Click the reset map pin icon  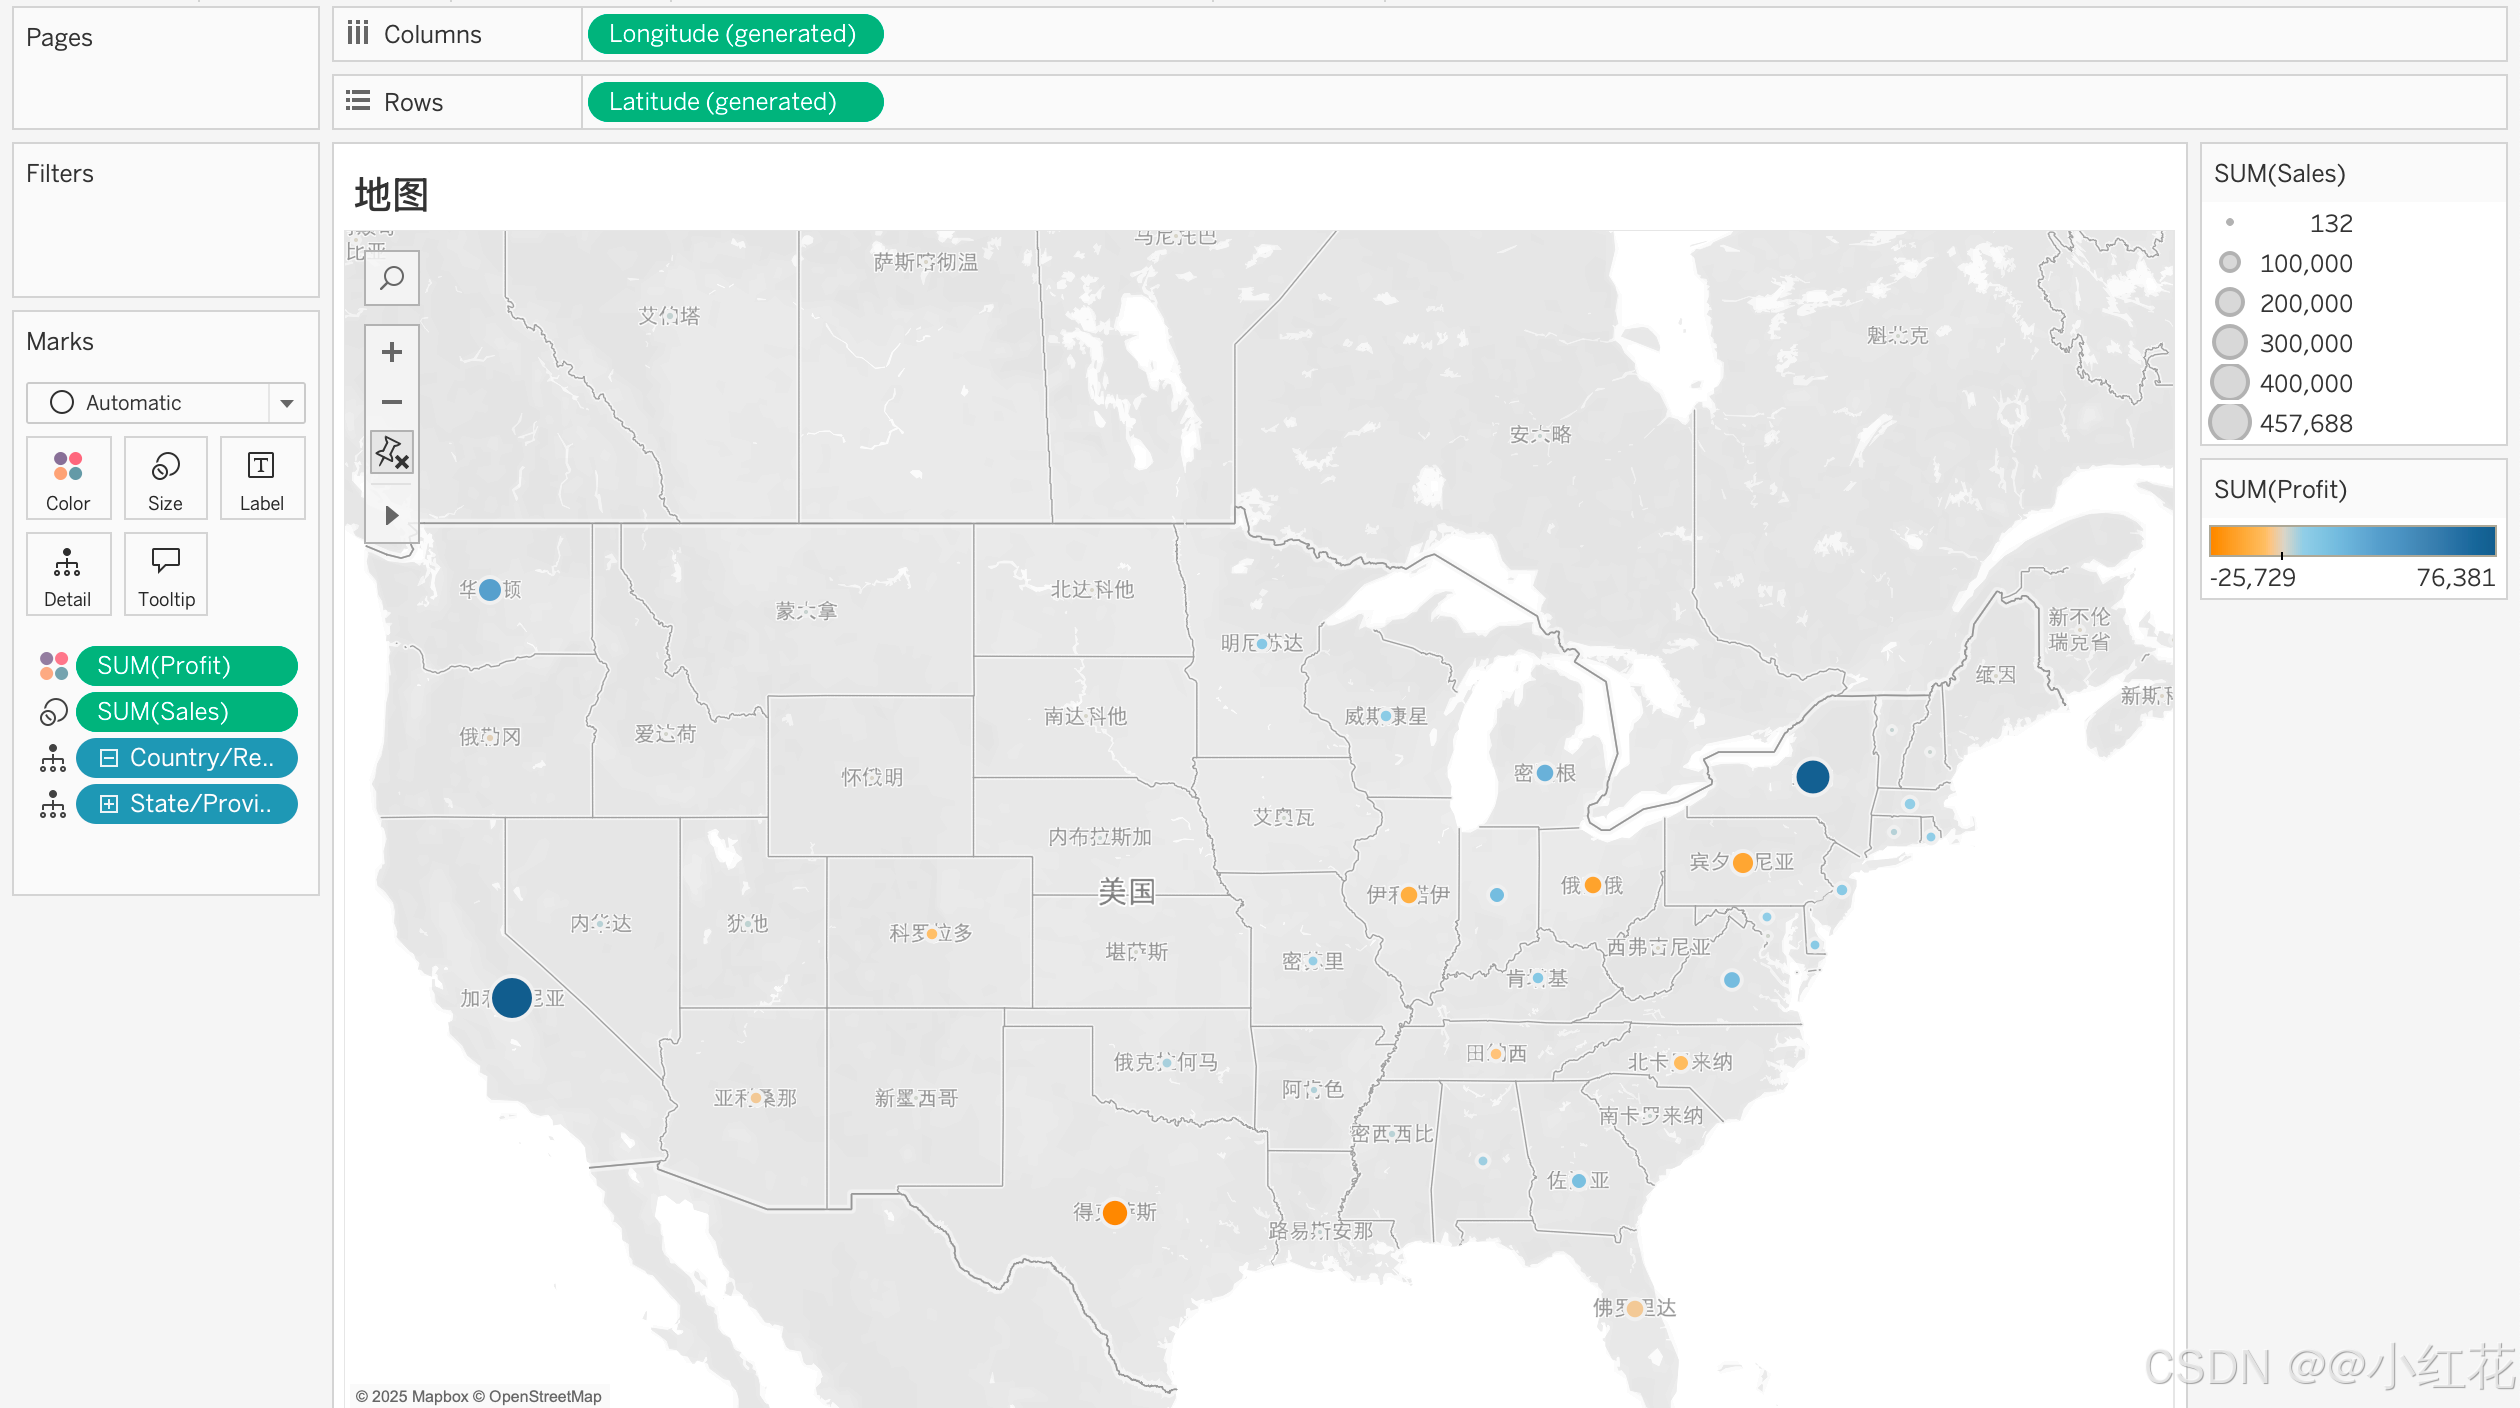392,452
